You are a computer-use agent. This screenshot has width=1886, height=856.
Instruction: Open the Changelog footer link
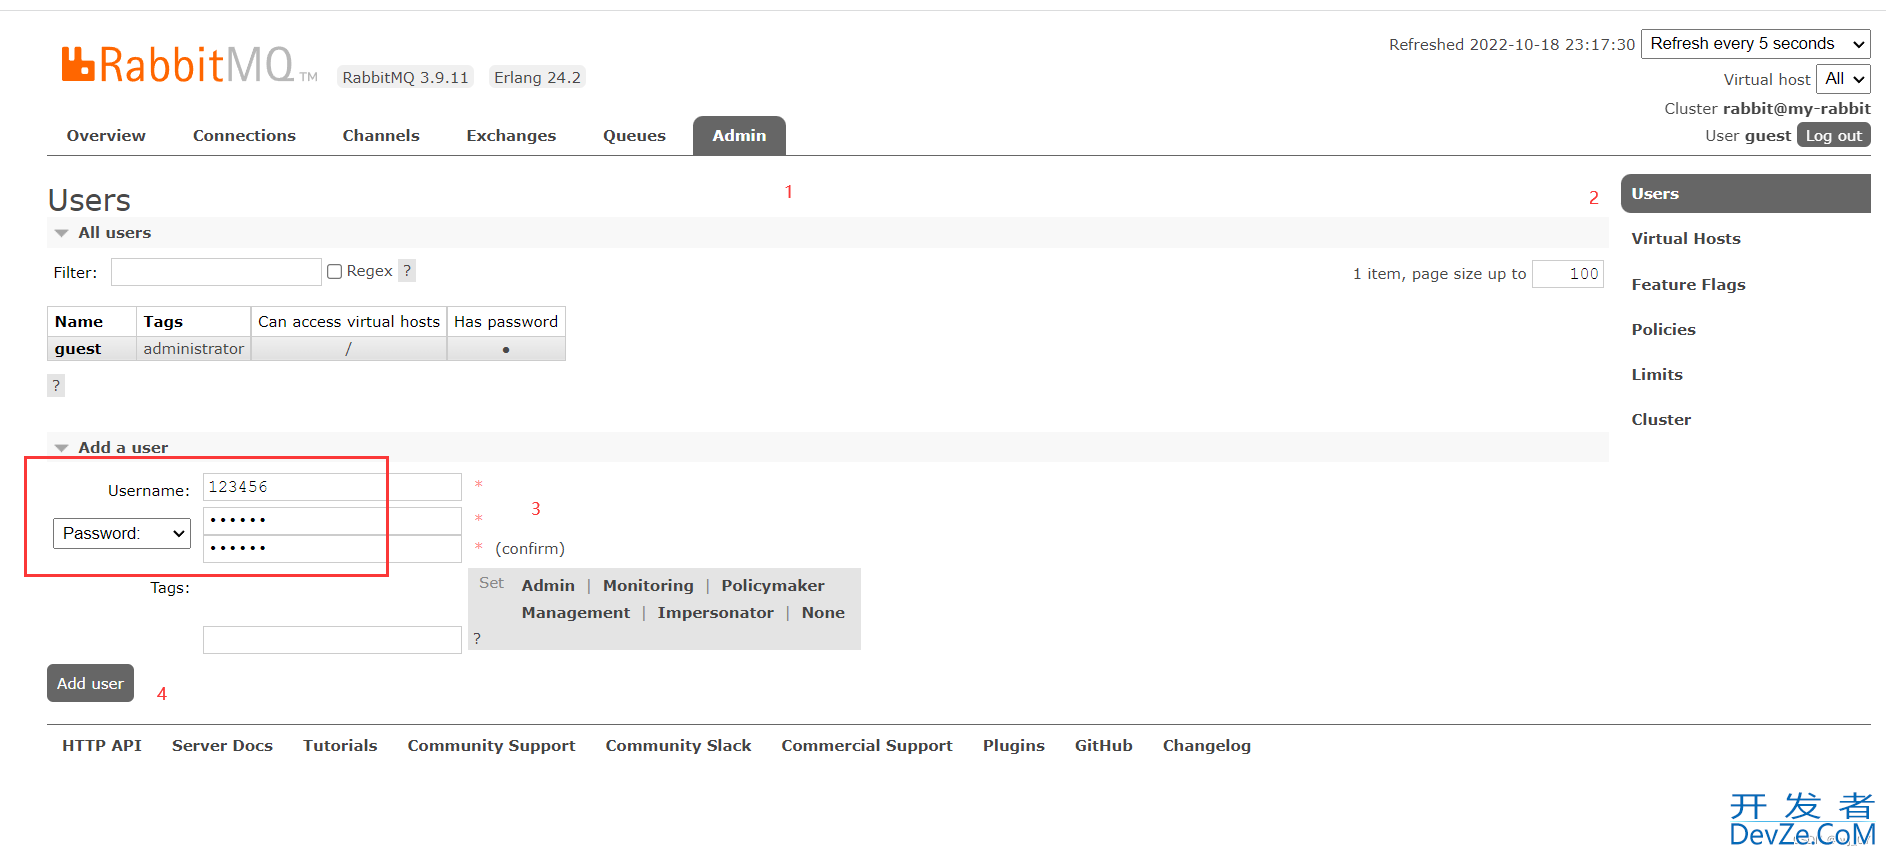pos(1206,746)
